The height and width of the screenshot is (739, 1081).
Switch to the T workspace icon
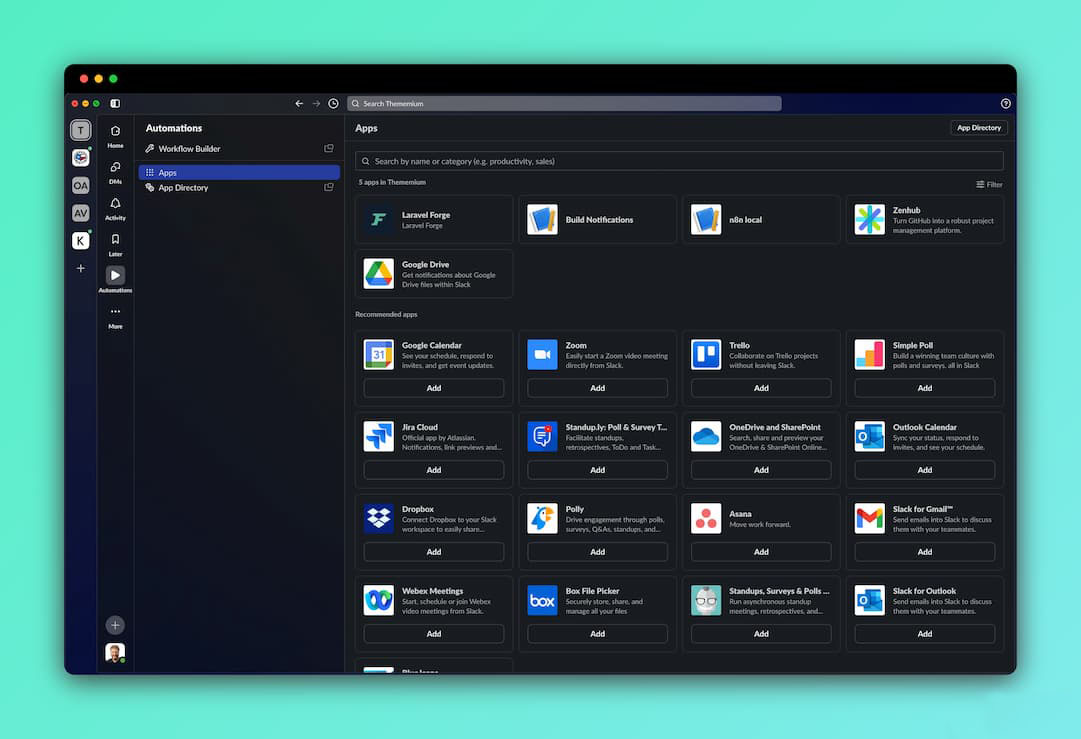(81, 130)
